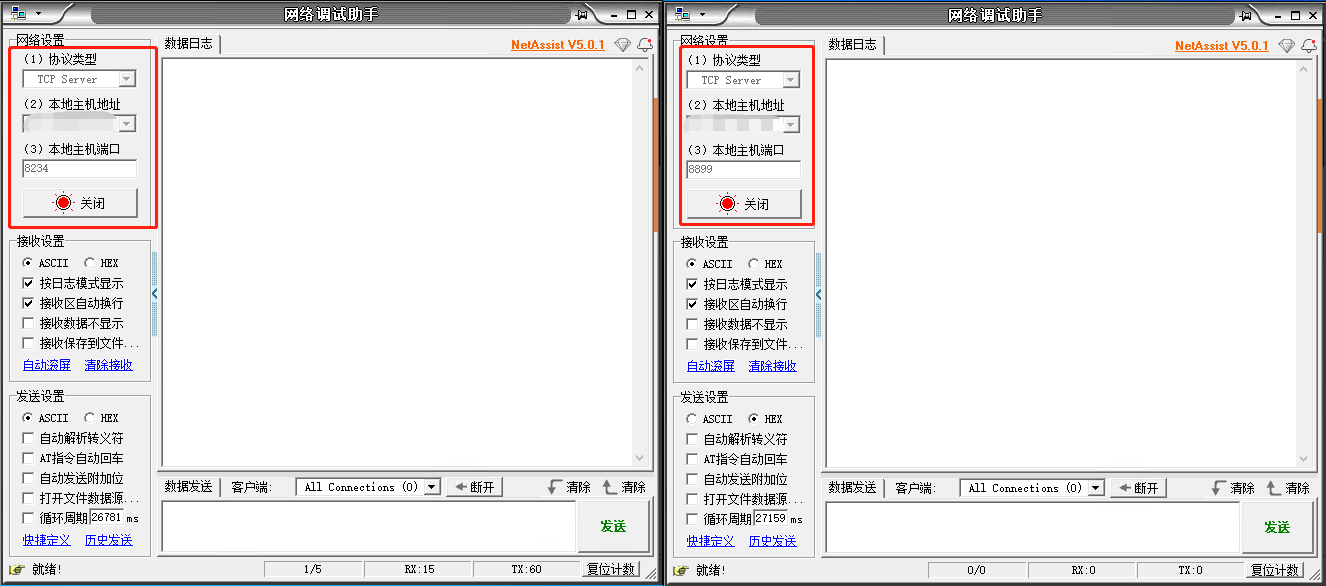
Task: Enable AT指令自动回车 in port 8899 window
Action: coord(692,459)
